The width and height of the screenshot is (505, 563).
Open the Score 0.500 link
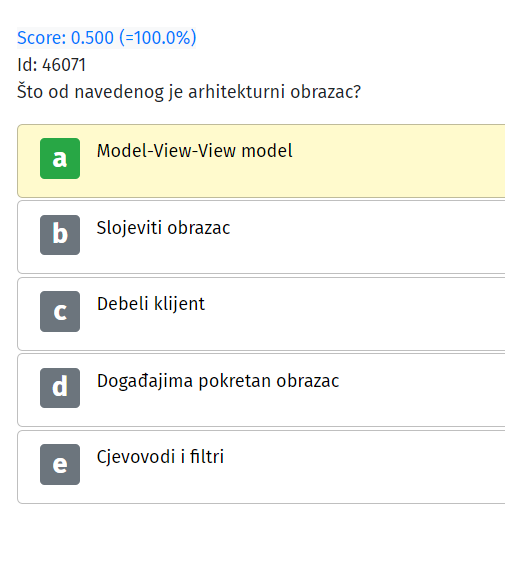(107, 38)
